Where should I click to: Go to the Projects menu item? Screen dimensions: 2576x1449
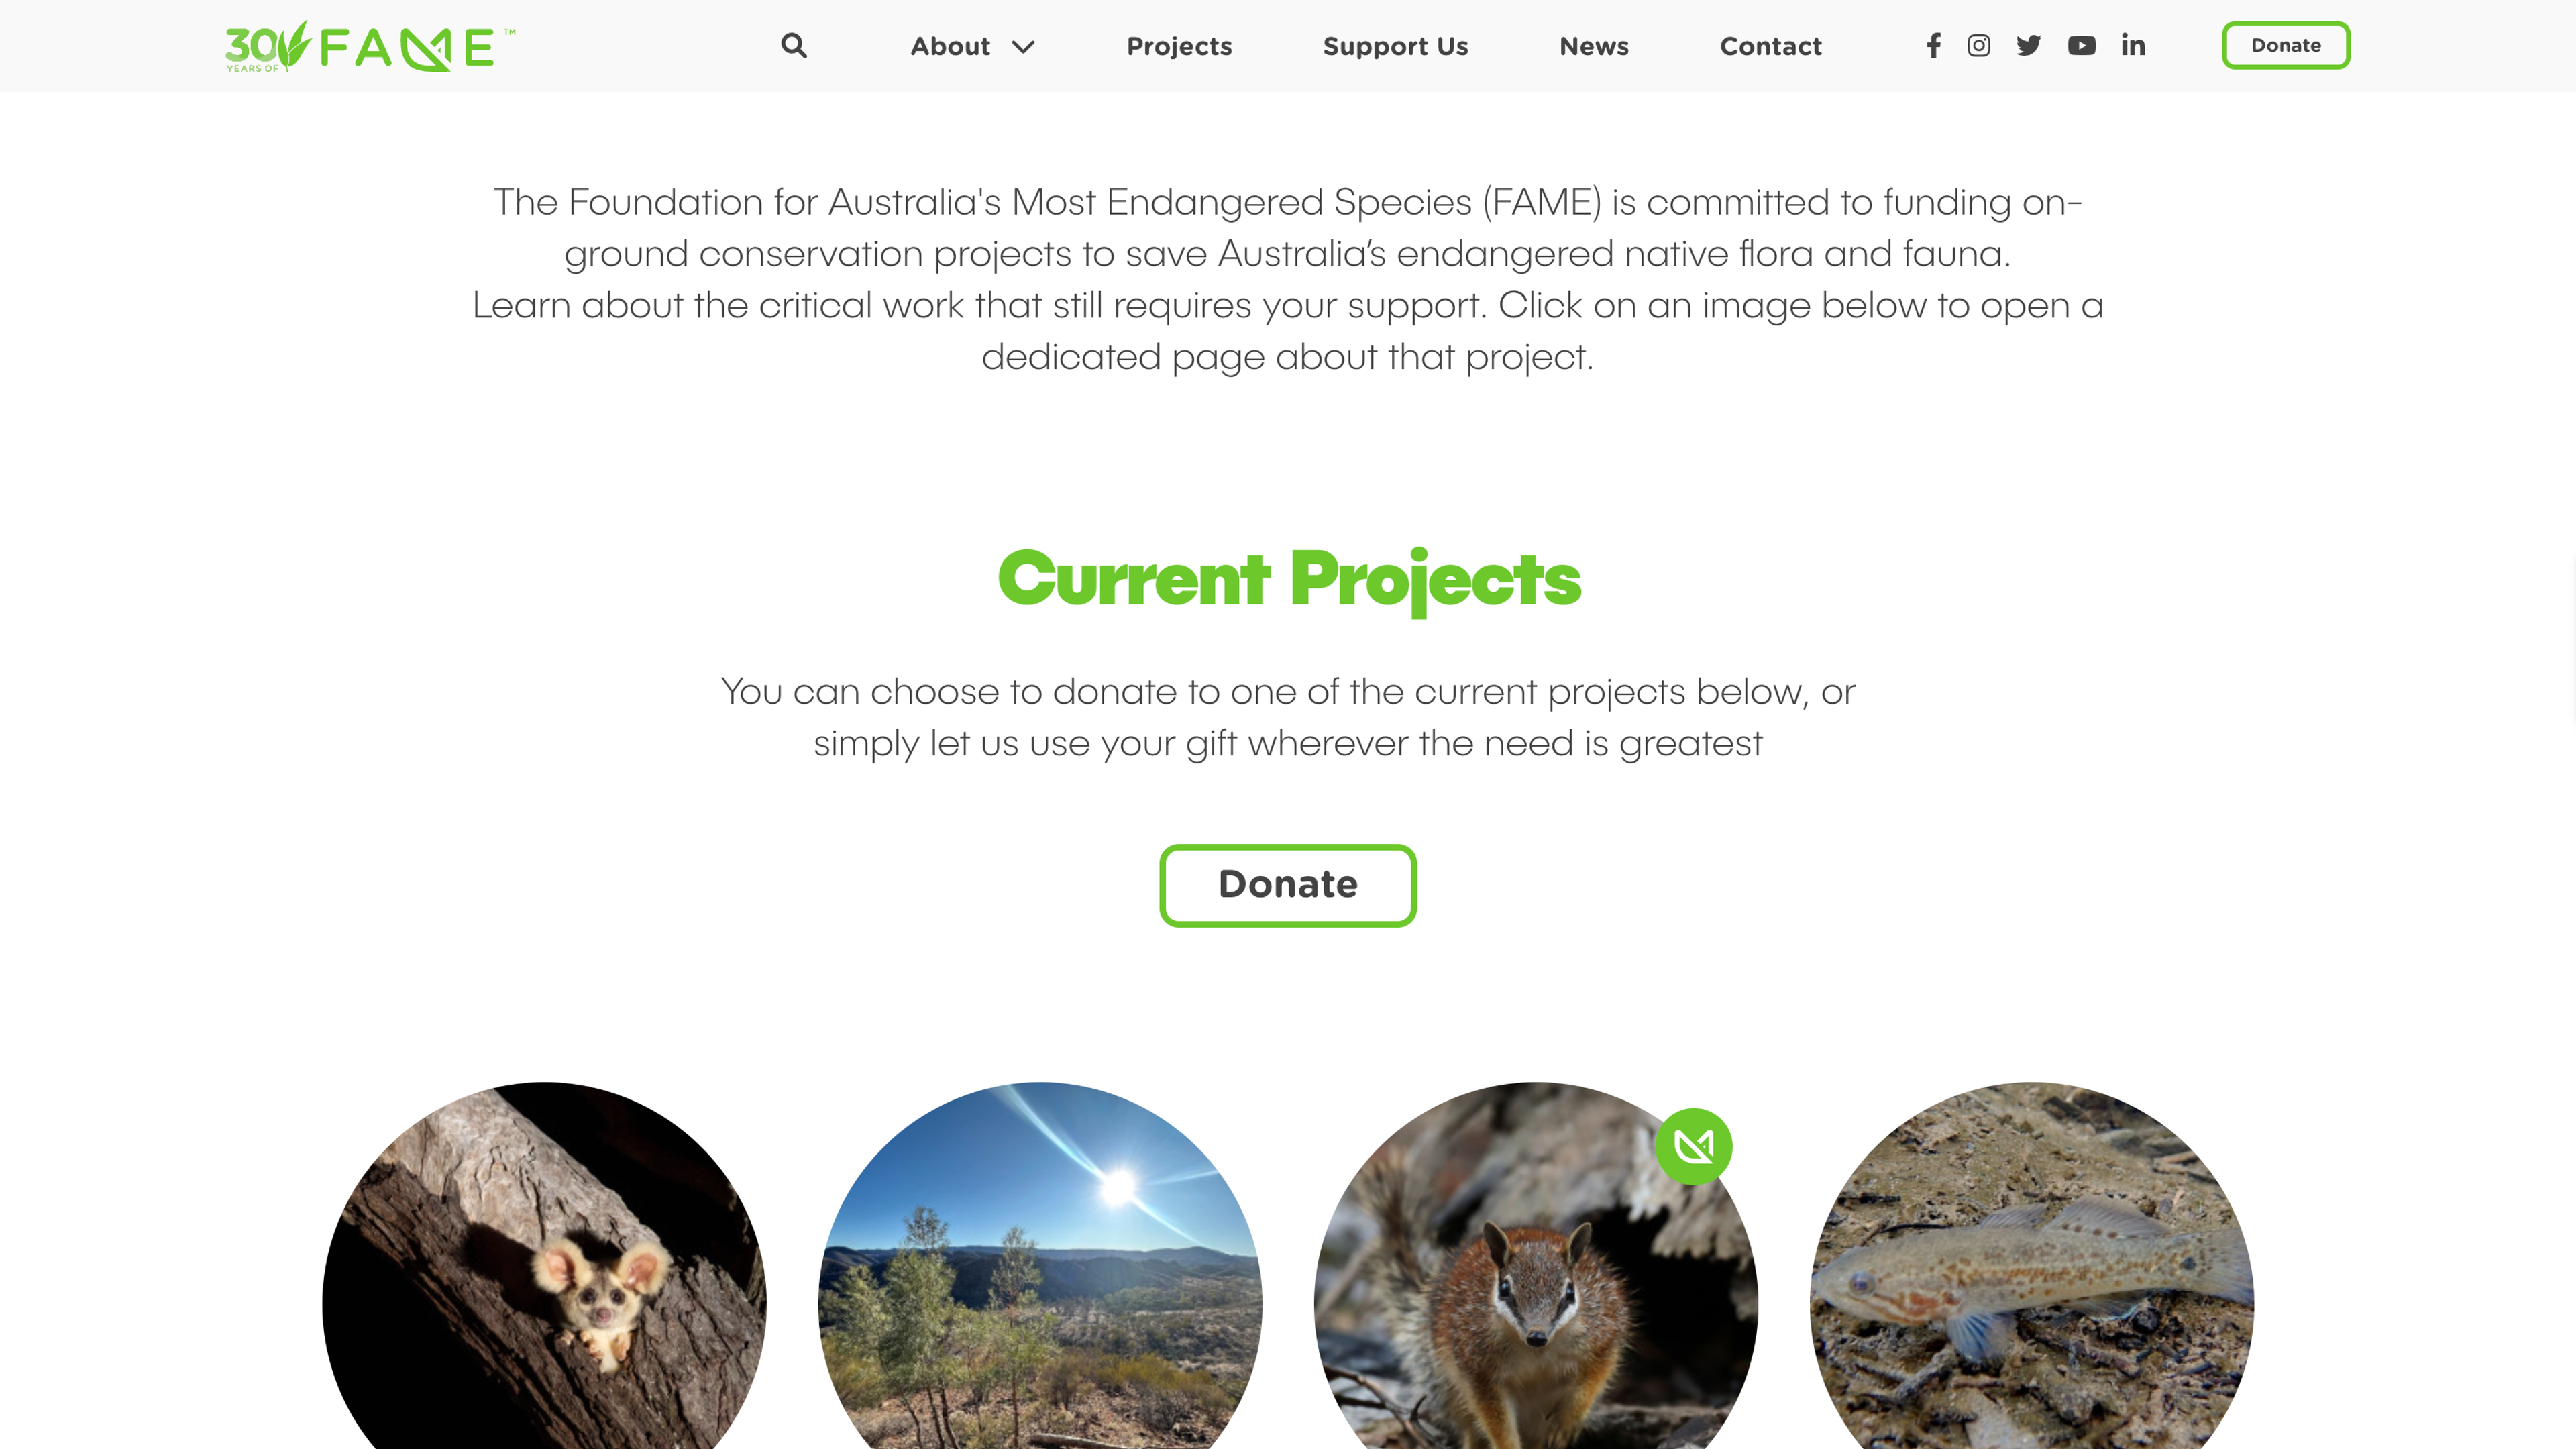(1179, 47)
